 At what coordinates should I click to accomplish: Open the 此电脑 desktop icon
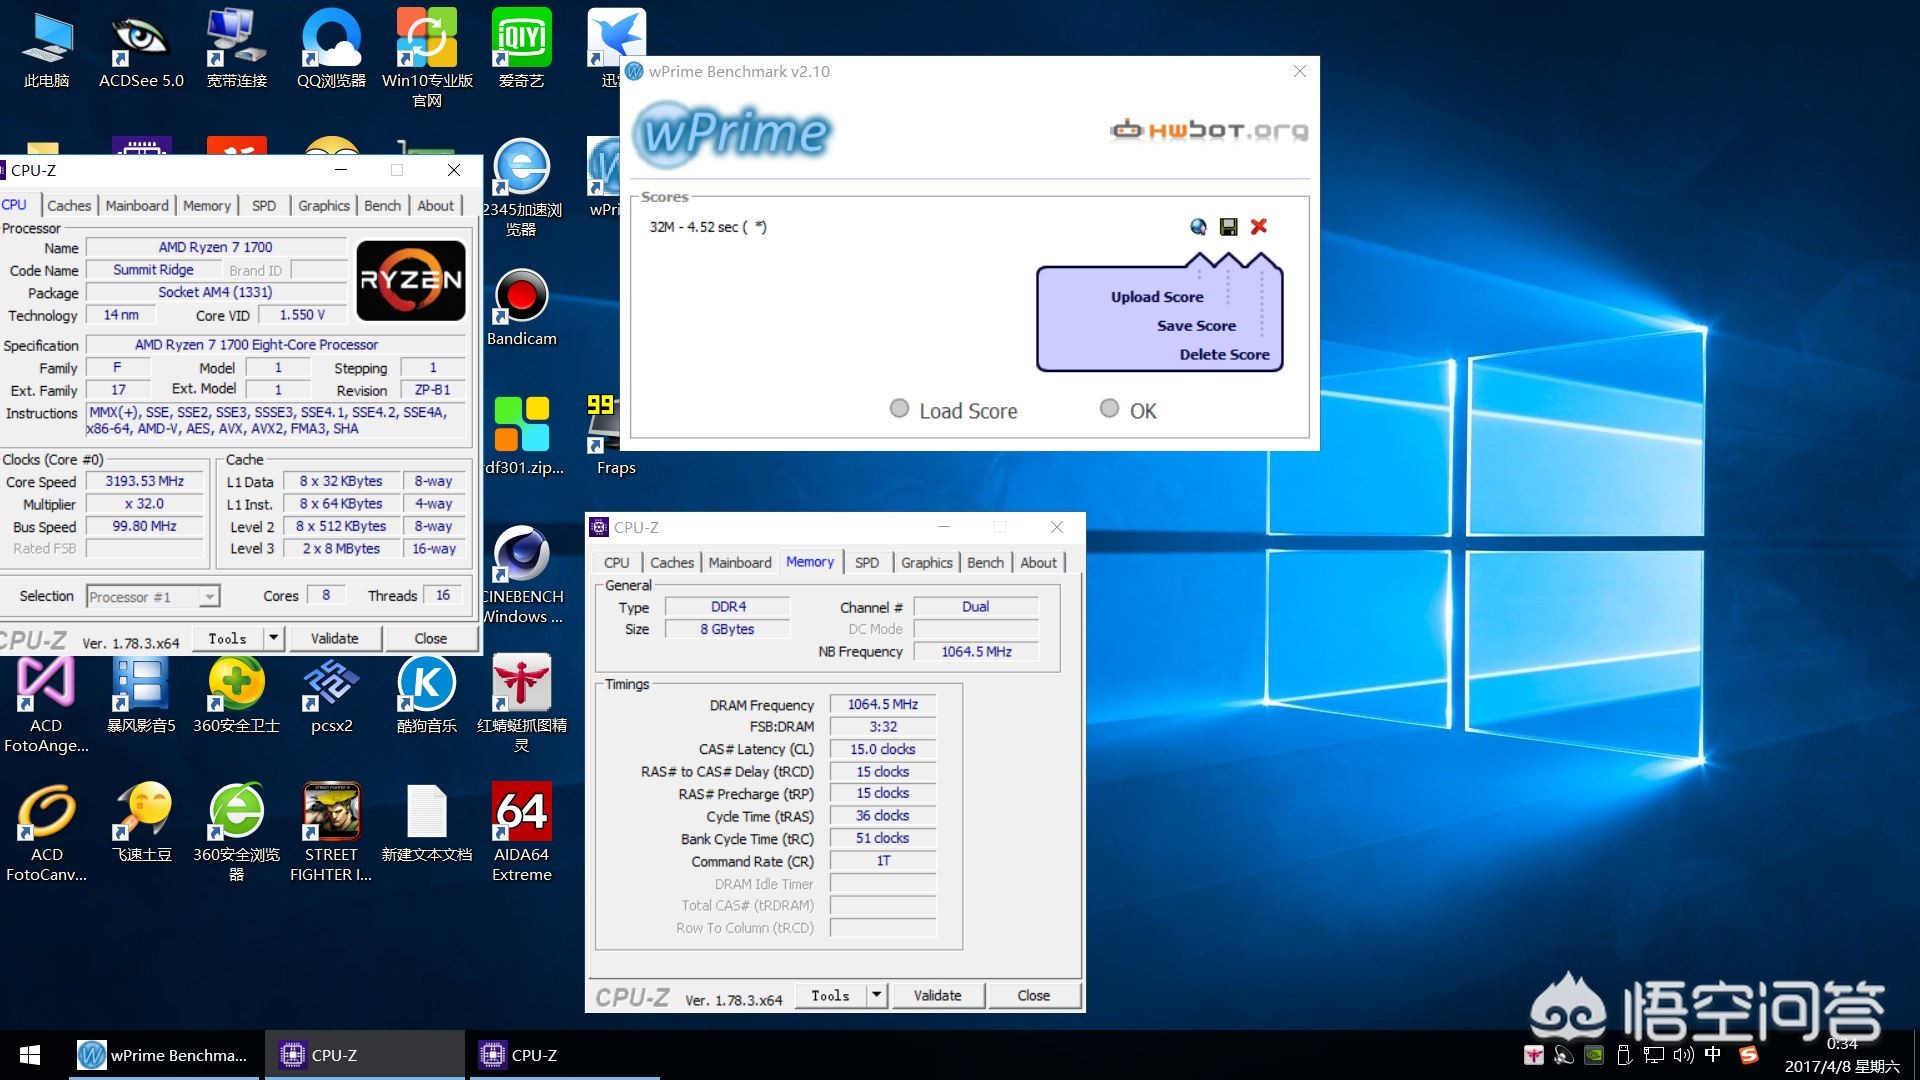46,48
